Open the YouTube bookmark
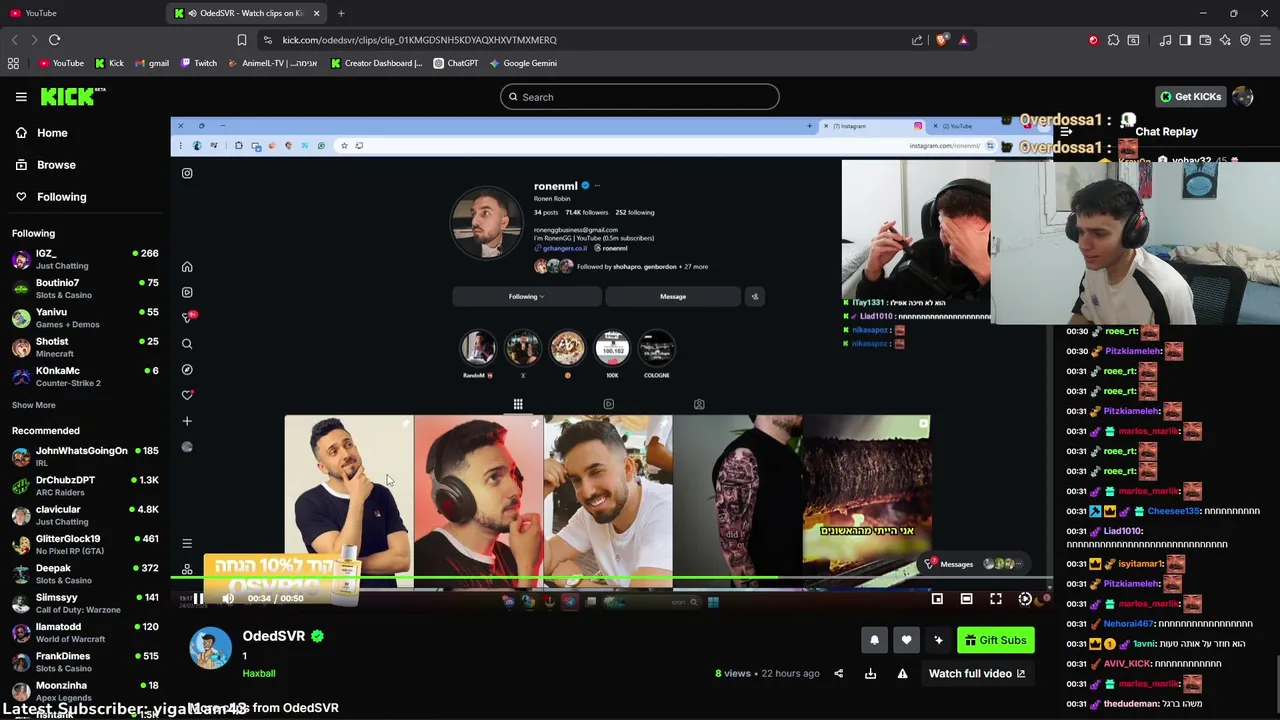The width and height of the screenshot is (1280, 720). coord(61,63)
